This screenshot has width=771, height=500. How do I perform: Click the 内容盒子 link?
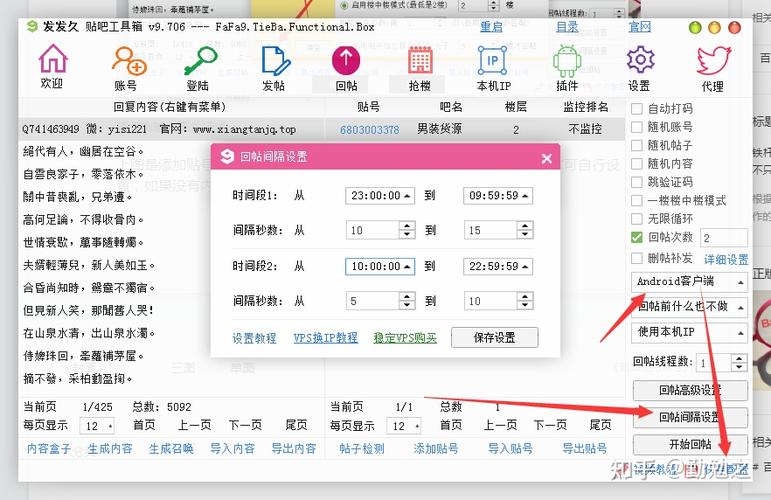(x=49, y=449)
